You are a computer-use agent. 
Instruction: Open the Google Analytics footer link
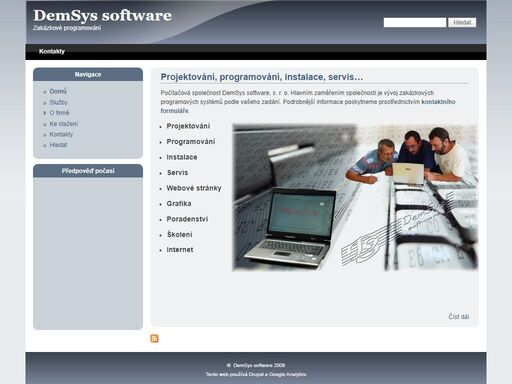click(288, 374)
